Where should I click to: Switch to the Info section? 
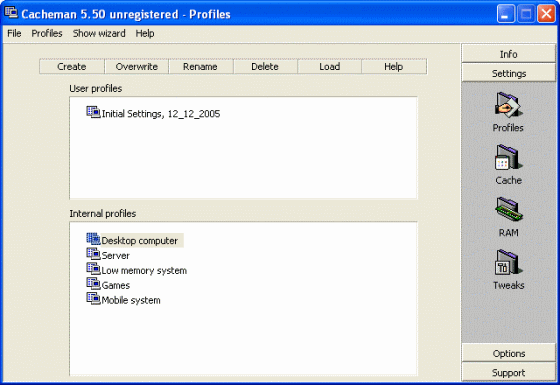pos(509,54)
